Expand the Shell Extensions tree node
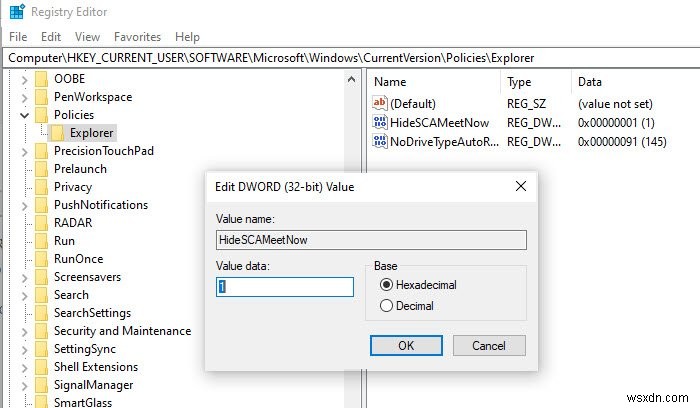The image size is (700, 408). click(x=25, y=368)
